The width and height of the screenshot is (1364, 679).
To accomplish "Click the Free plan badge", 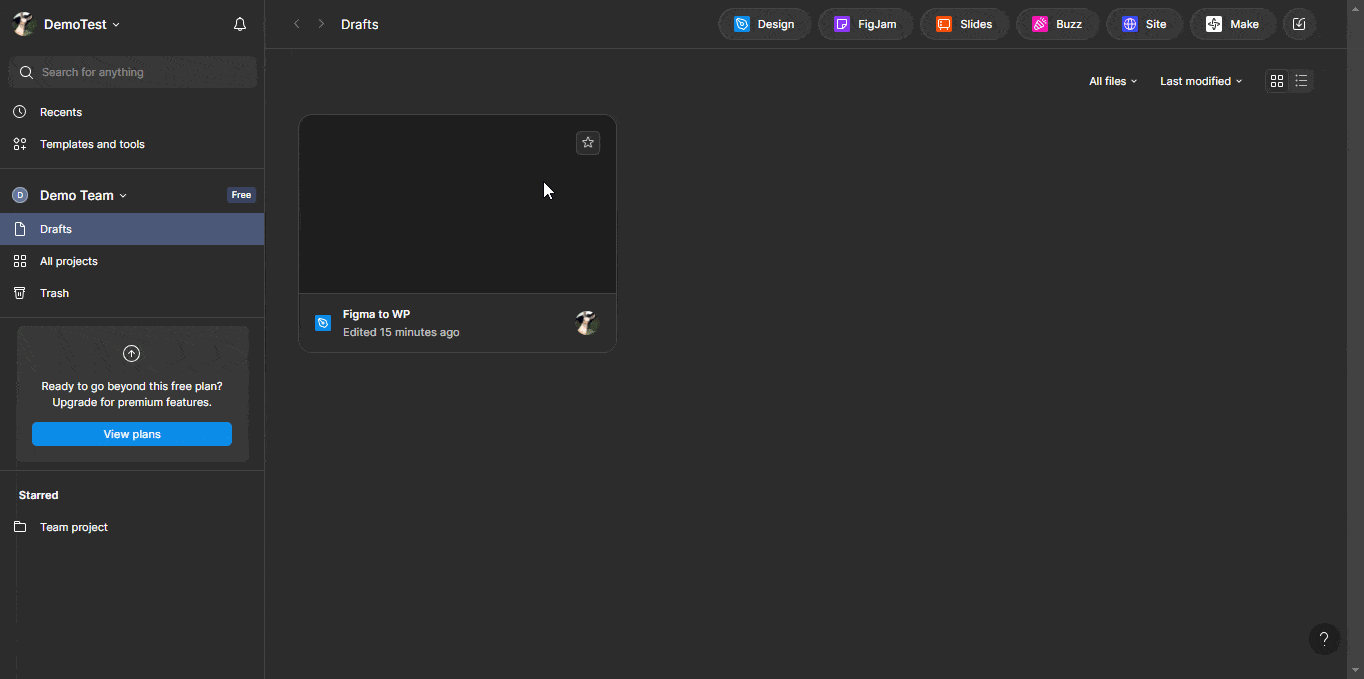I will point(241,195).
